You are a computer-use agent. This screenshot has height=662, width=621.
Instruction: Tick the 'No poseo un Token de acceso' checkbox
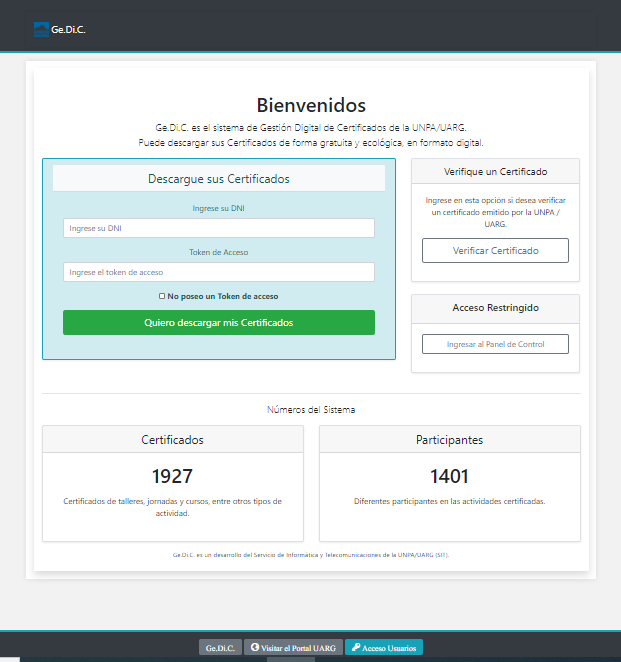(162, 296)
